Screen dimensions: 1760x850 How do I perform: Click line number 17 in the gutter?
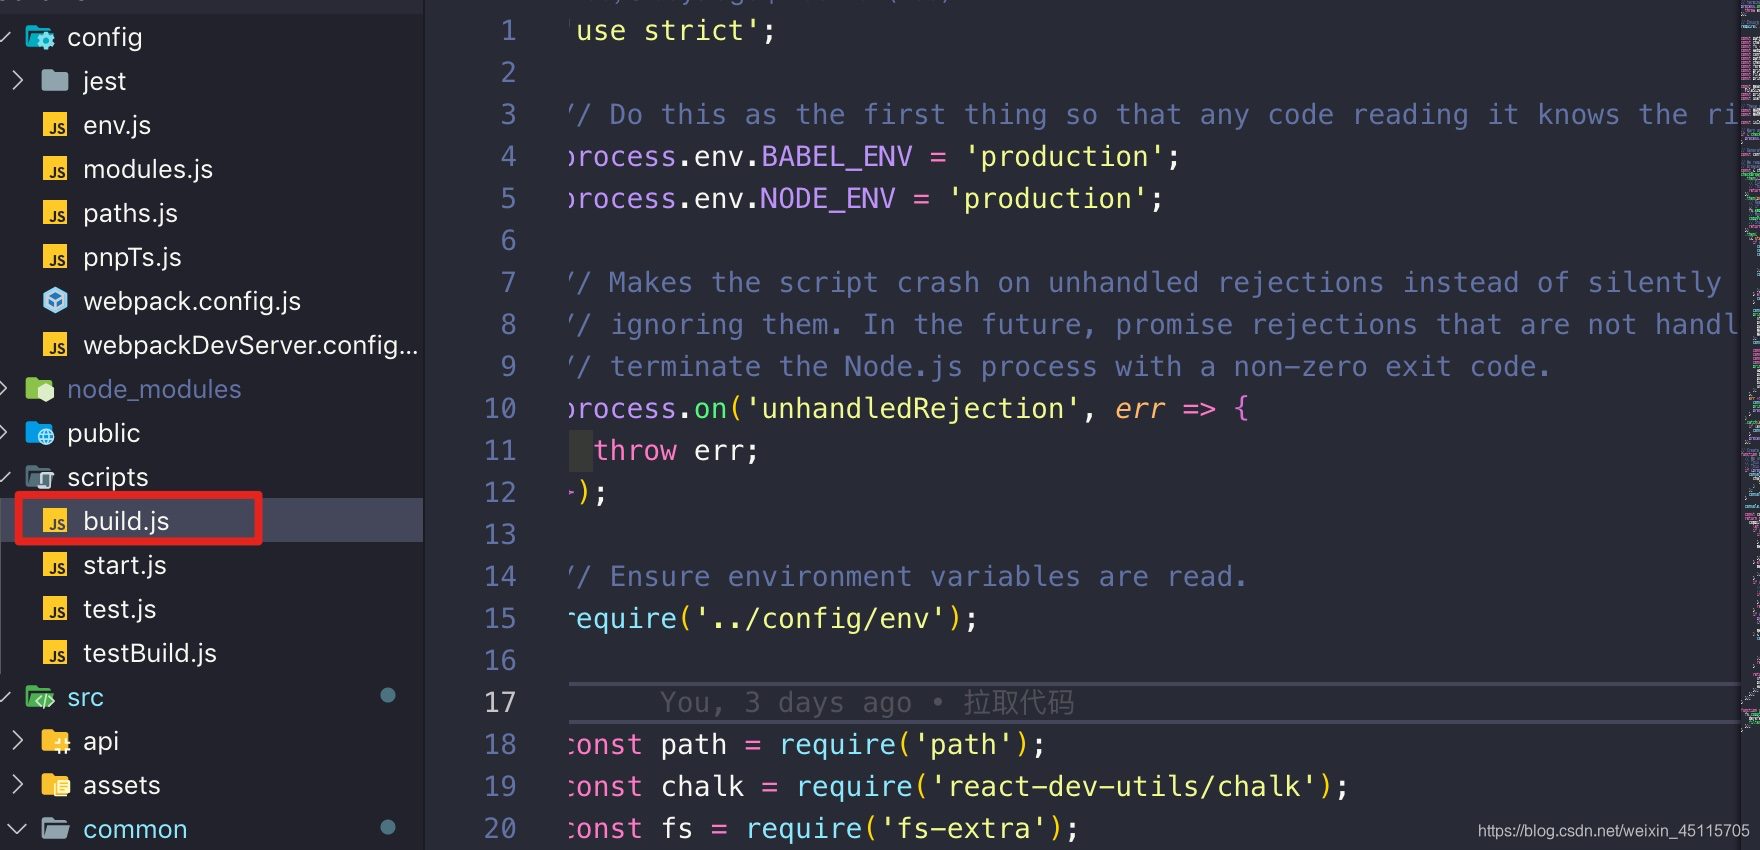(x=500, y=702)
